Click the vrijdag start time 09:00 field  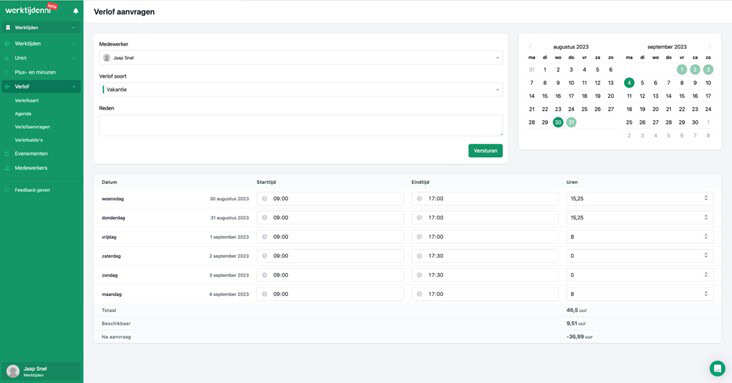pos(330,237)
